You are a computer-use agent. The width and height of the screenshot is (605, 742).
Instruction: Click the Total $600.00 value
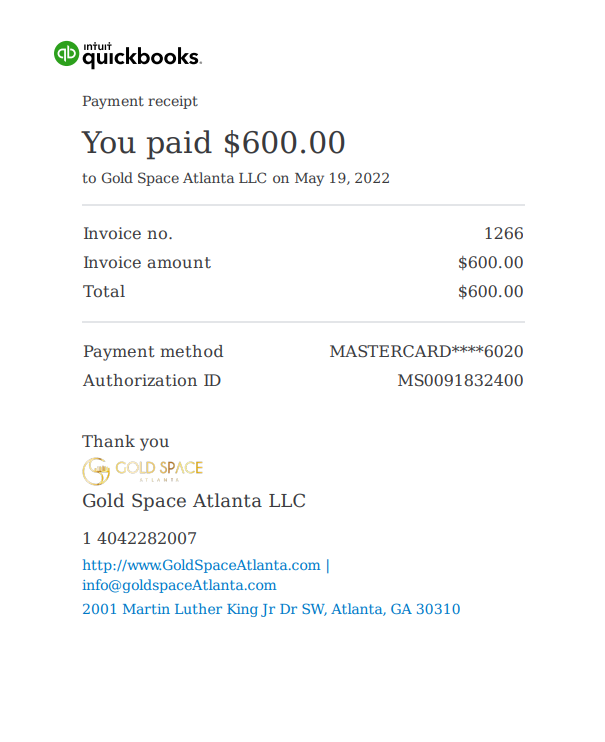490,292
